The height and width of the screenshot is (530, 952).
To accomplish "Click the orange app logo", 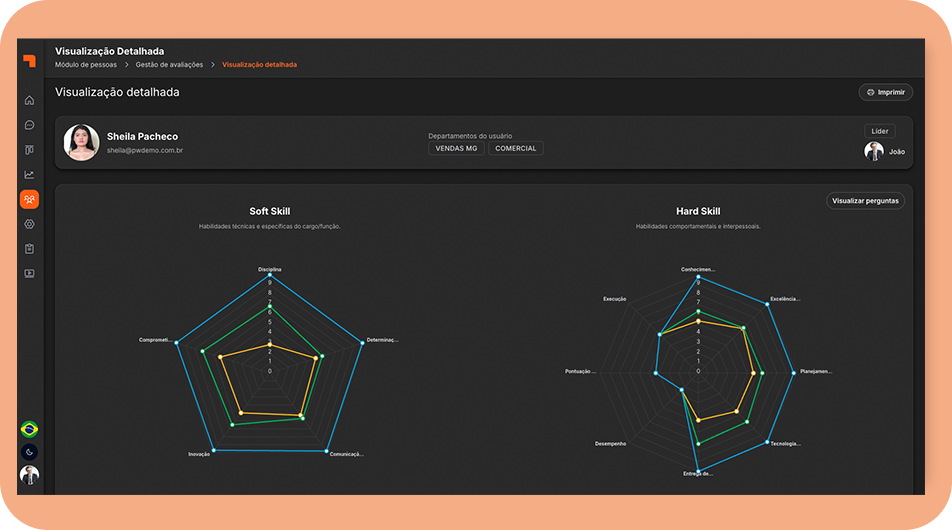I will coord(29,61).
